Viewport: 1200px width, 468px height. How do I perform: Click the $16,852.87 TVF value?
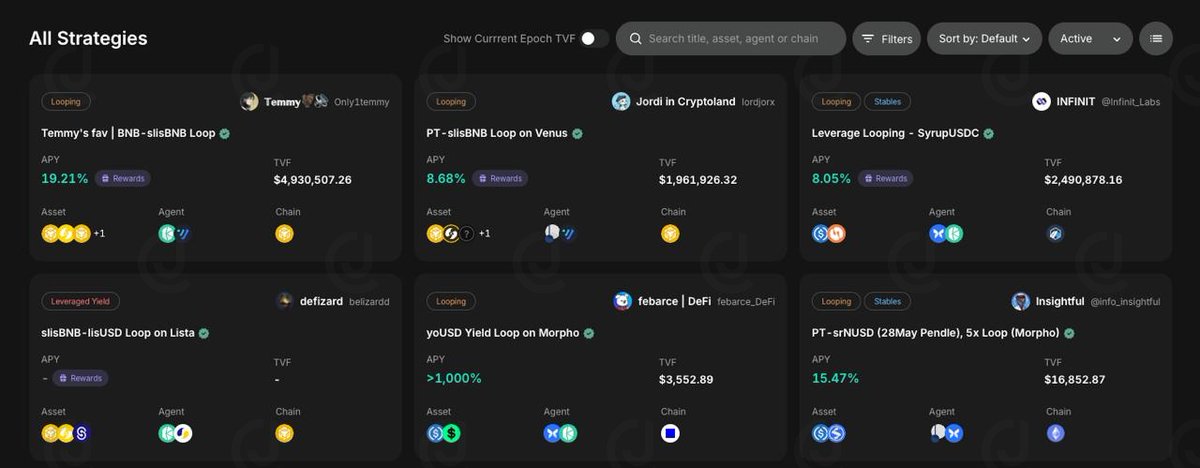tap(1075, 380)
